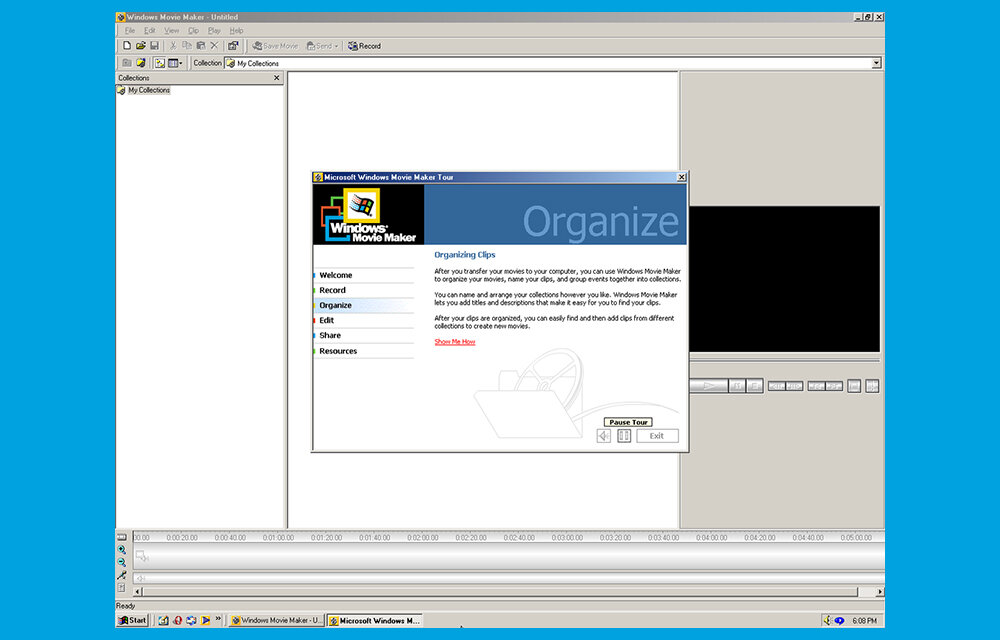Viewport: 1000px width, 640px height.
Task: Create a new project with the blank page icon
Action: (x=127, y=46)
